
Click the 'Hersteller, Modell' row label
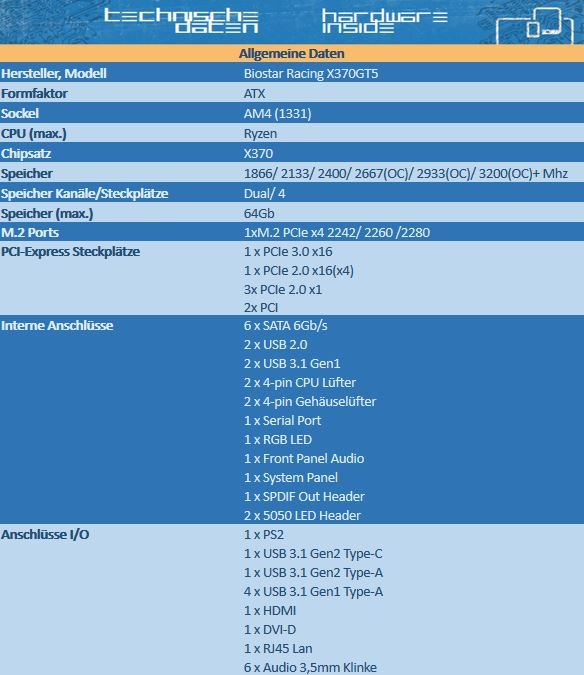click(x=54, y=74)
